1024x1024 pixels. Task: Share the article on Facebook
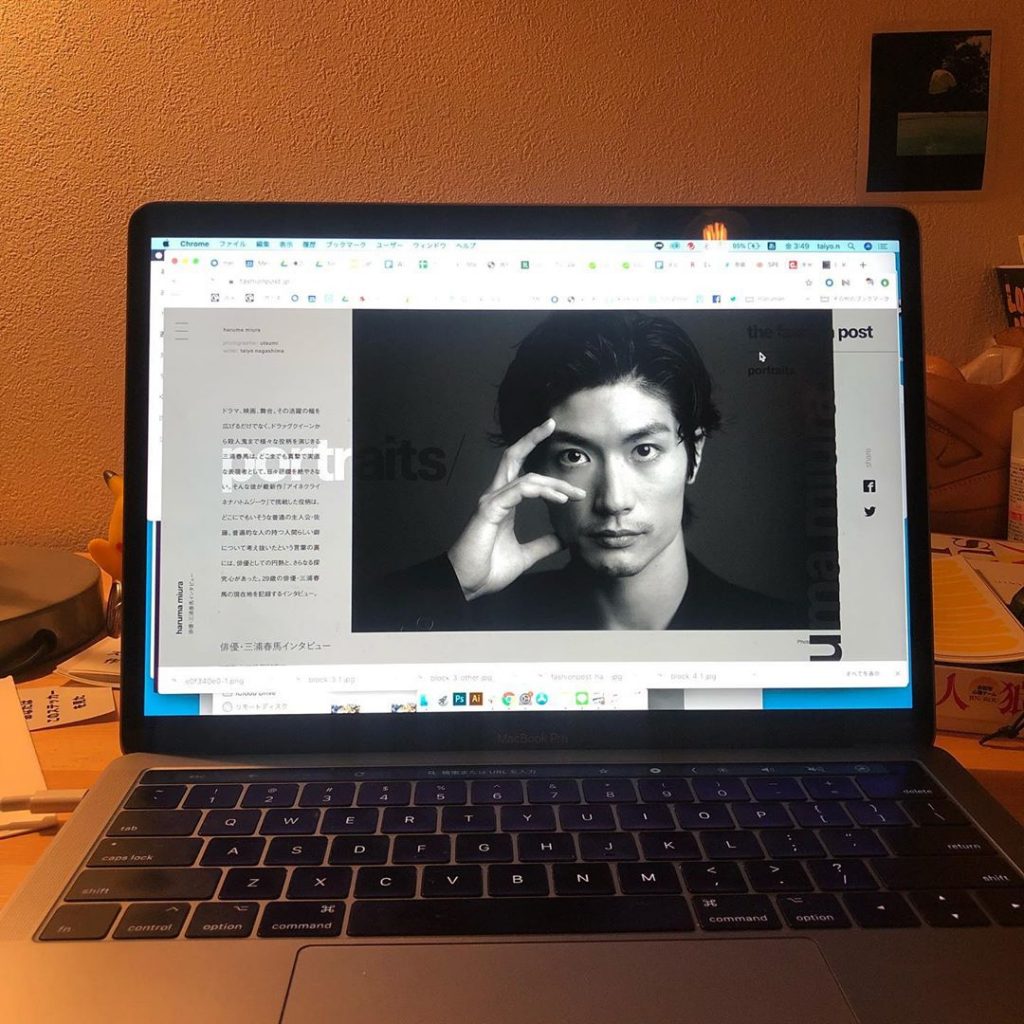869,486
